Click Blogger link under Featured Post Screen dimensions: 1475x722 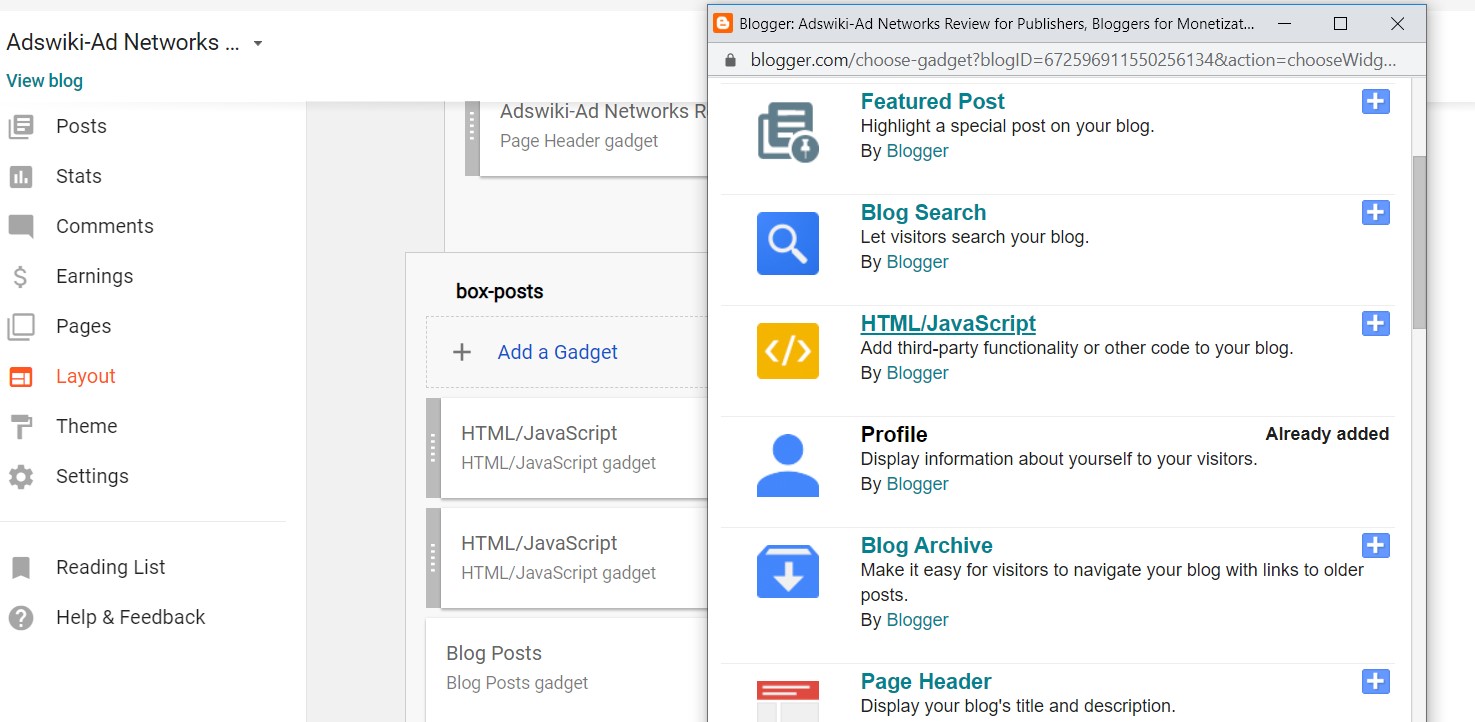tap(917, 151)
